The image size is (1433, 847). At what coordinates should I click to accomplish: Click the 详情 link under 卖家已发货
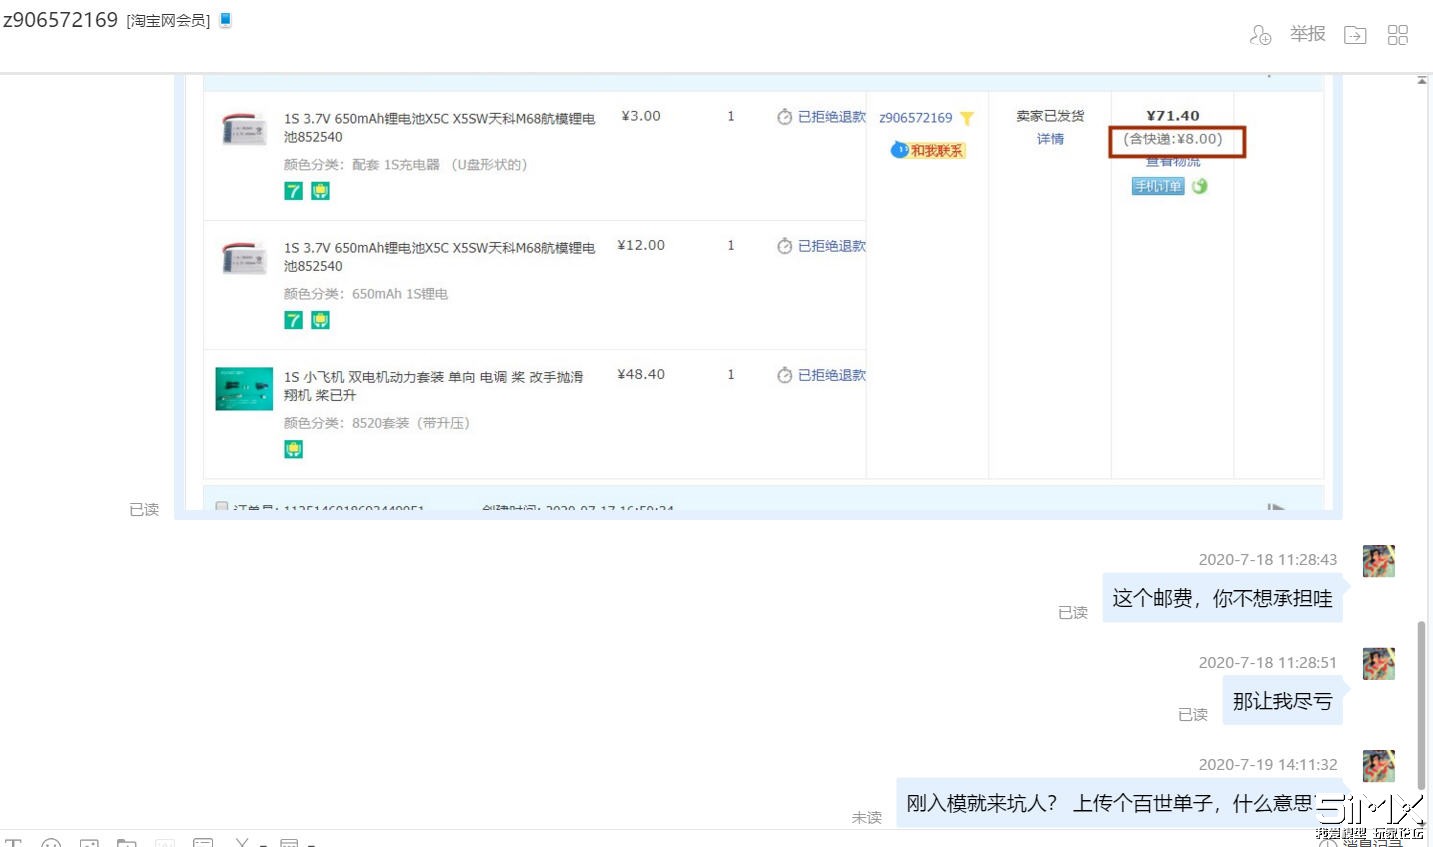(1050, 139)
